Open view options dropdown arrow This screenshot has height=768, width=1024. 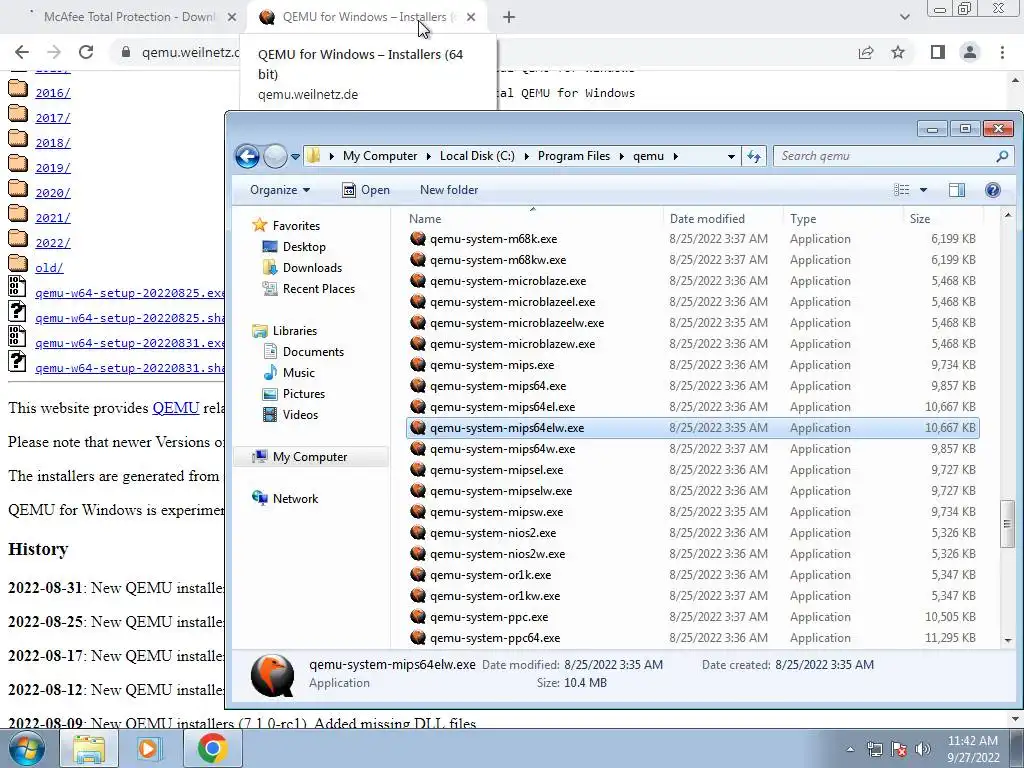coord(923,190)
